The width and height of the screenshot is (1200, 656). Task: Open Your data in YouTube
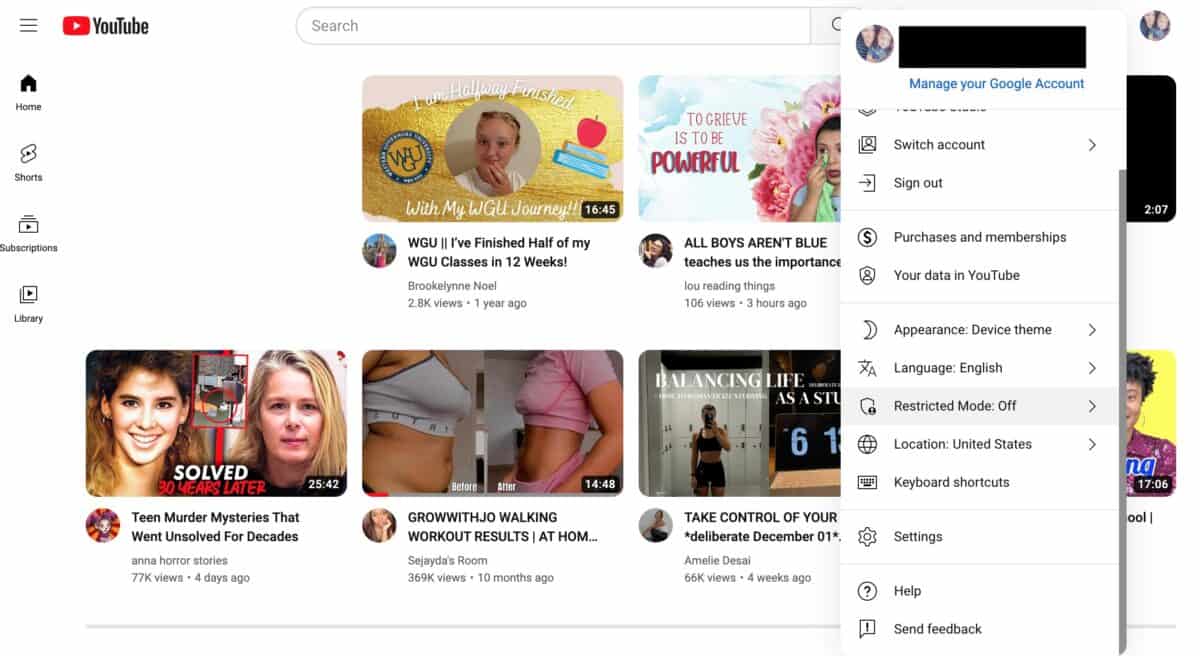(x=979, y=275)
